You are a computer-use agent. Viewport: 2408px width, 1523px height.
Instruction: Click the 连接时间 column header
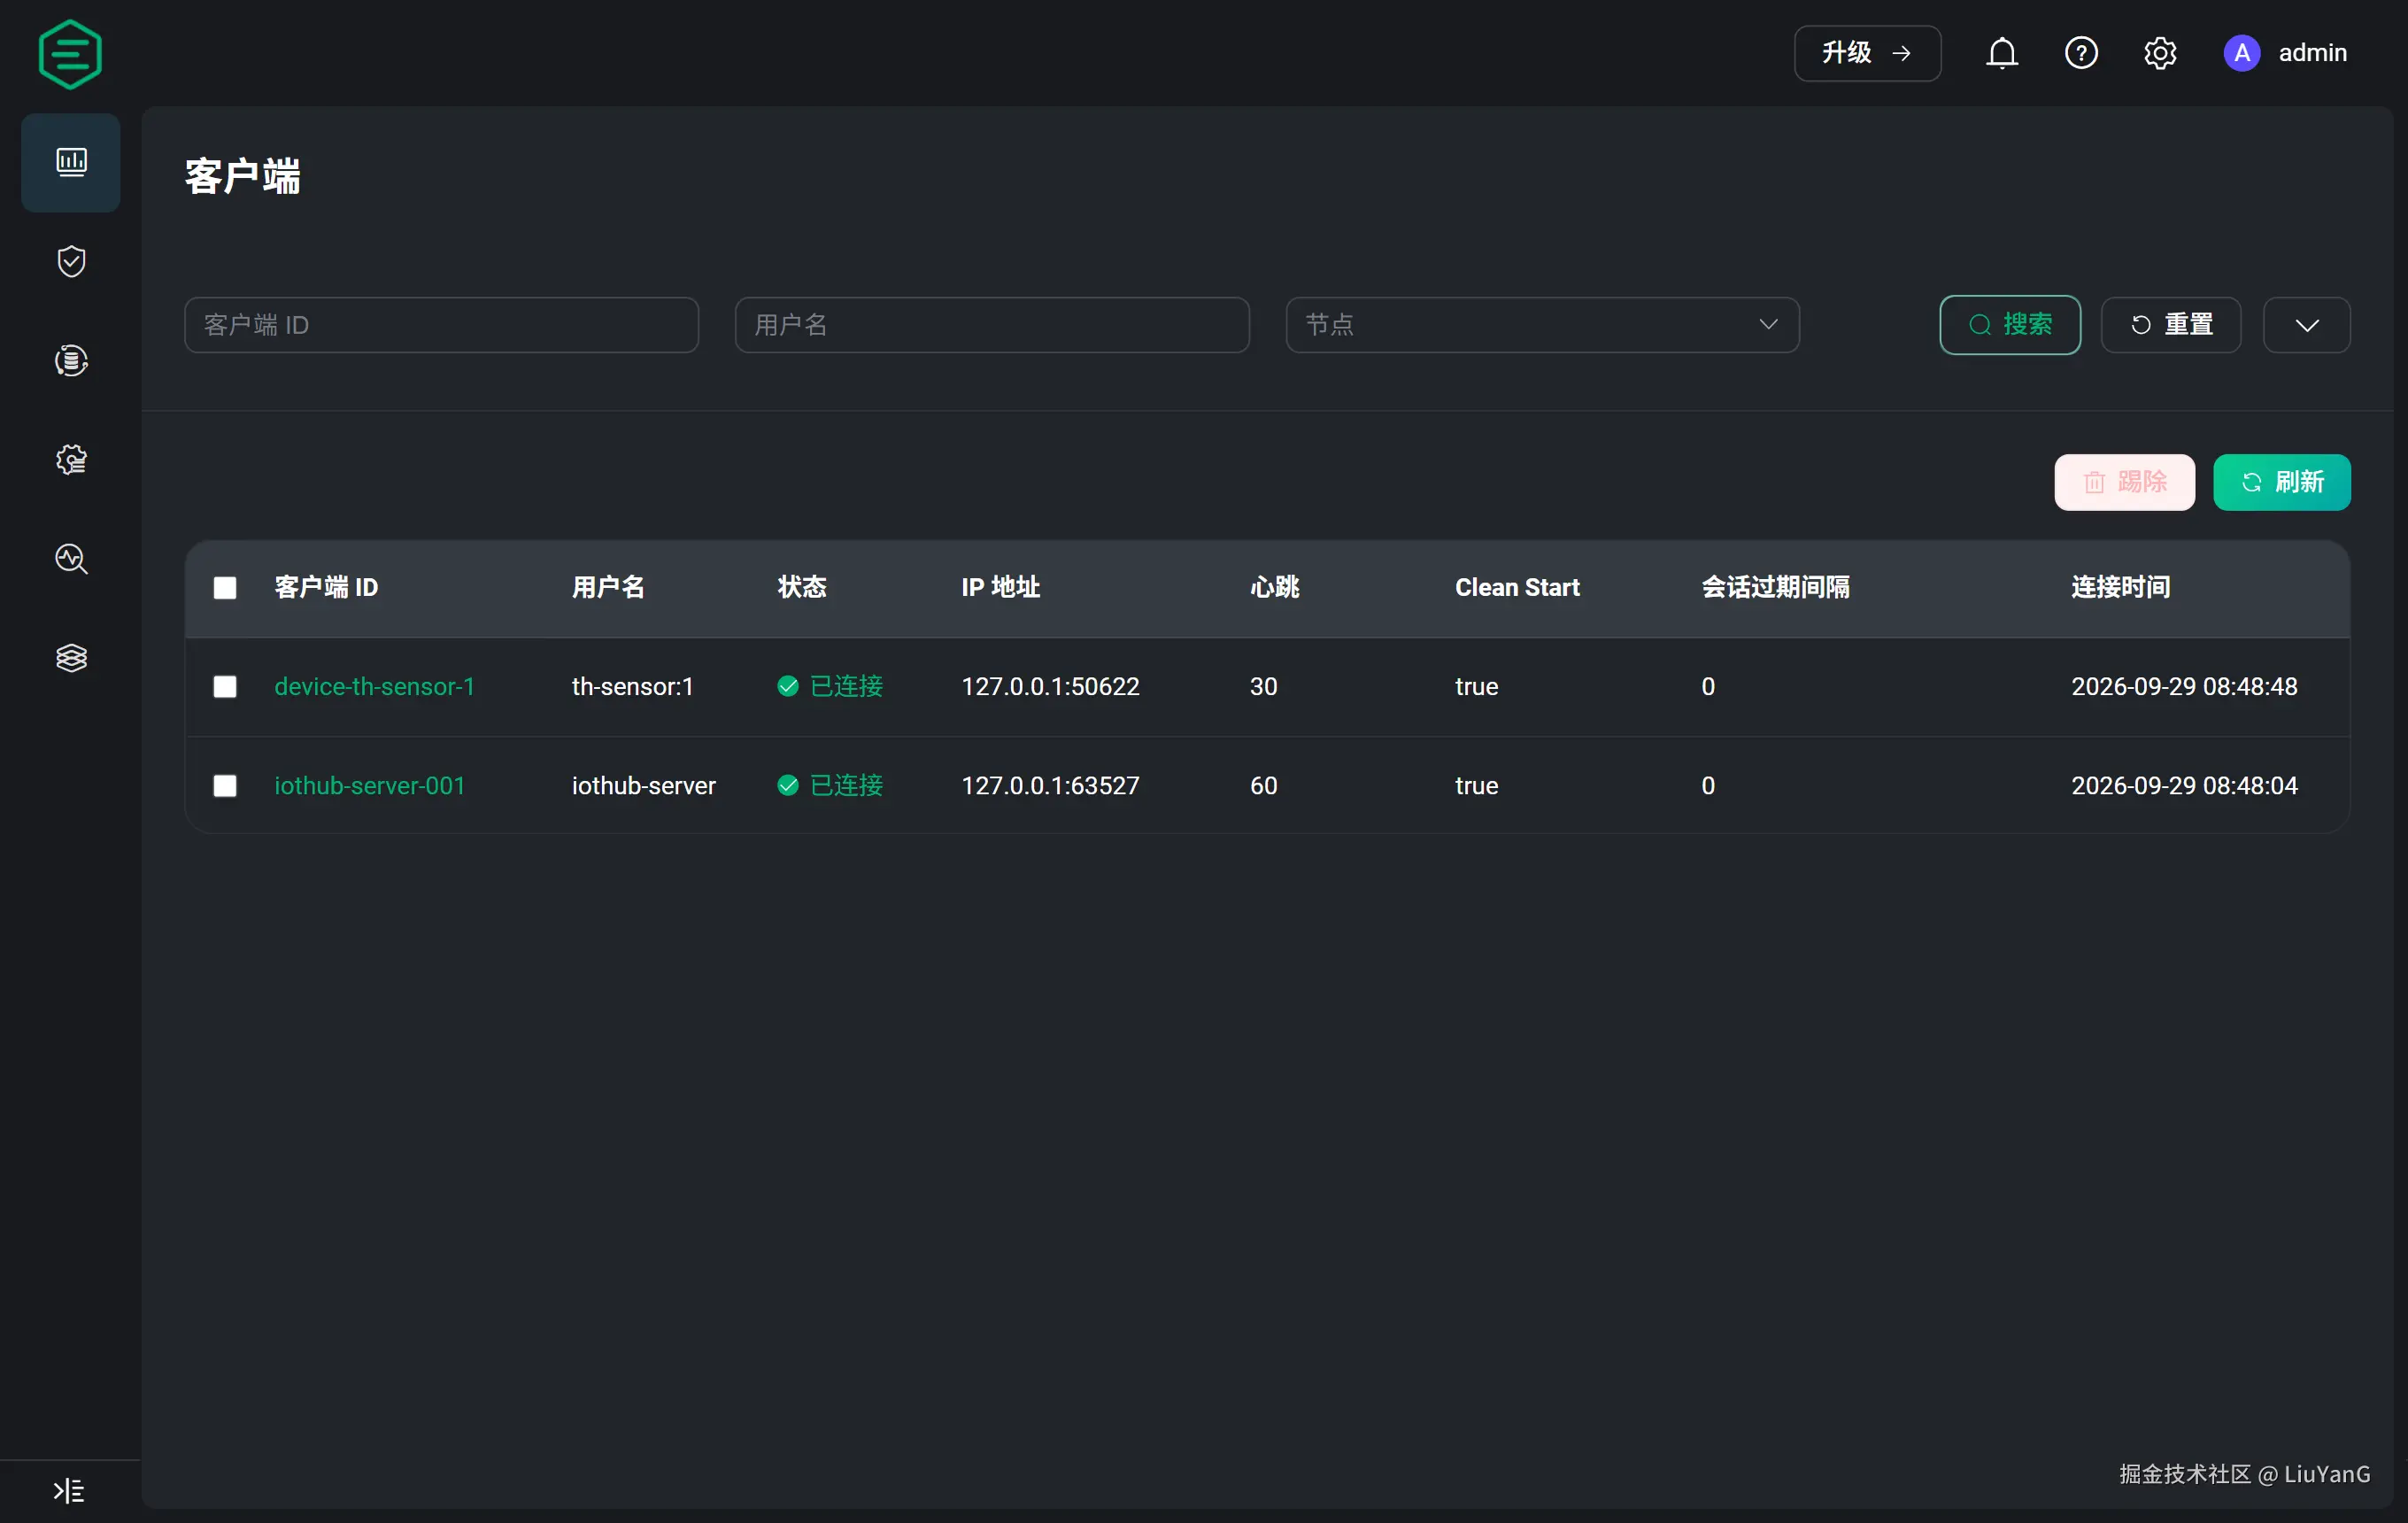(x=2120, y=587)
